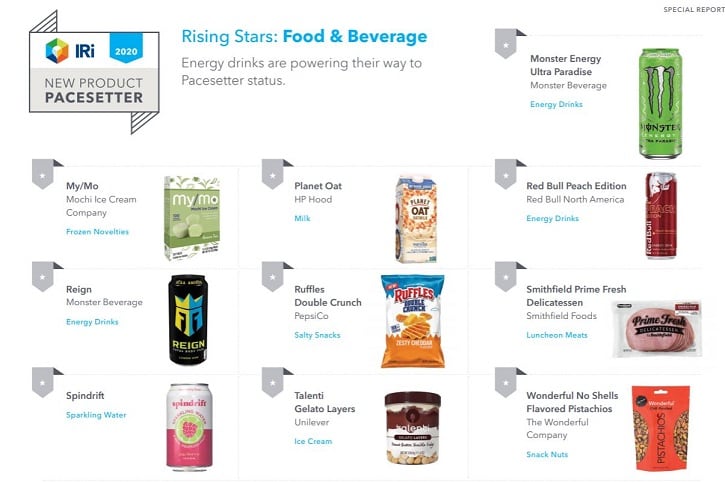This screenshot has width=725, height=483.
Task: Select the Reign energy drink can image
Action: tap(188, 319)
